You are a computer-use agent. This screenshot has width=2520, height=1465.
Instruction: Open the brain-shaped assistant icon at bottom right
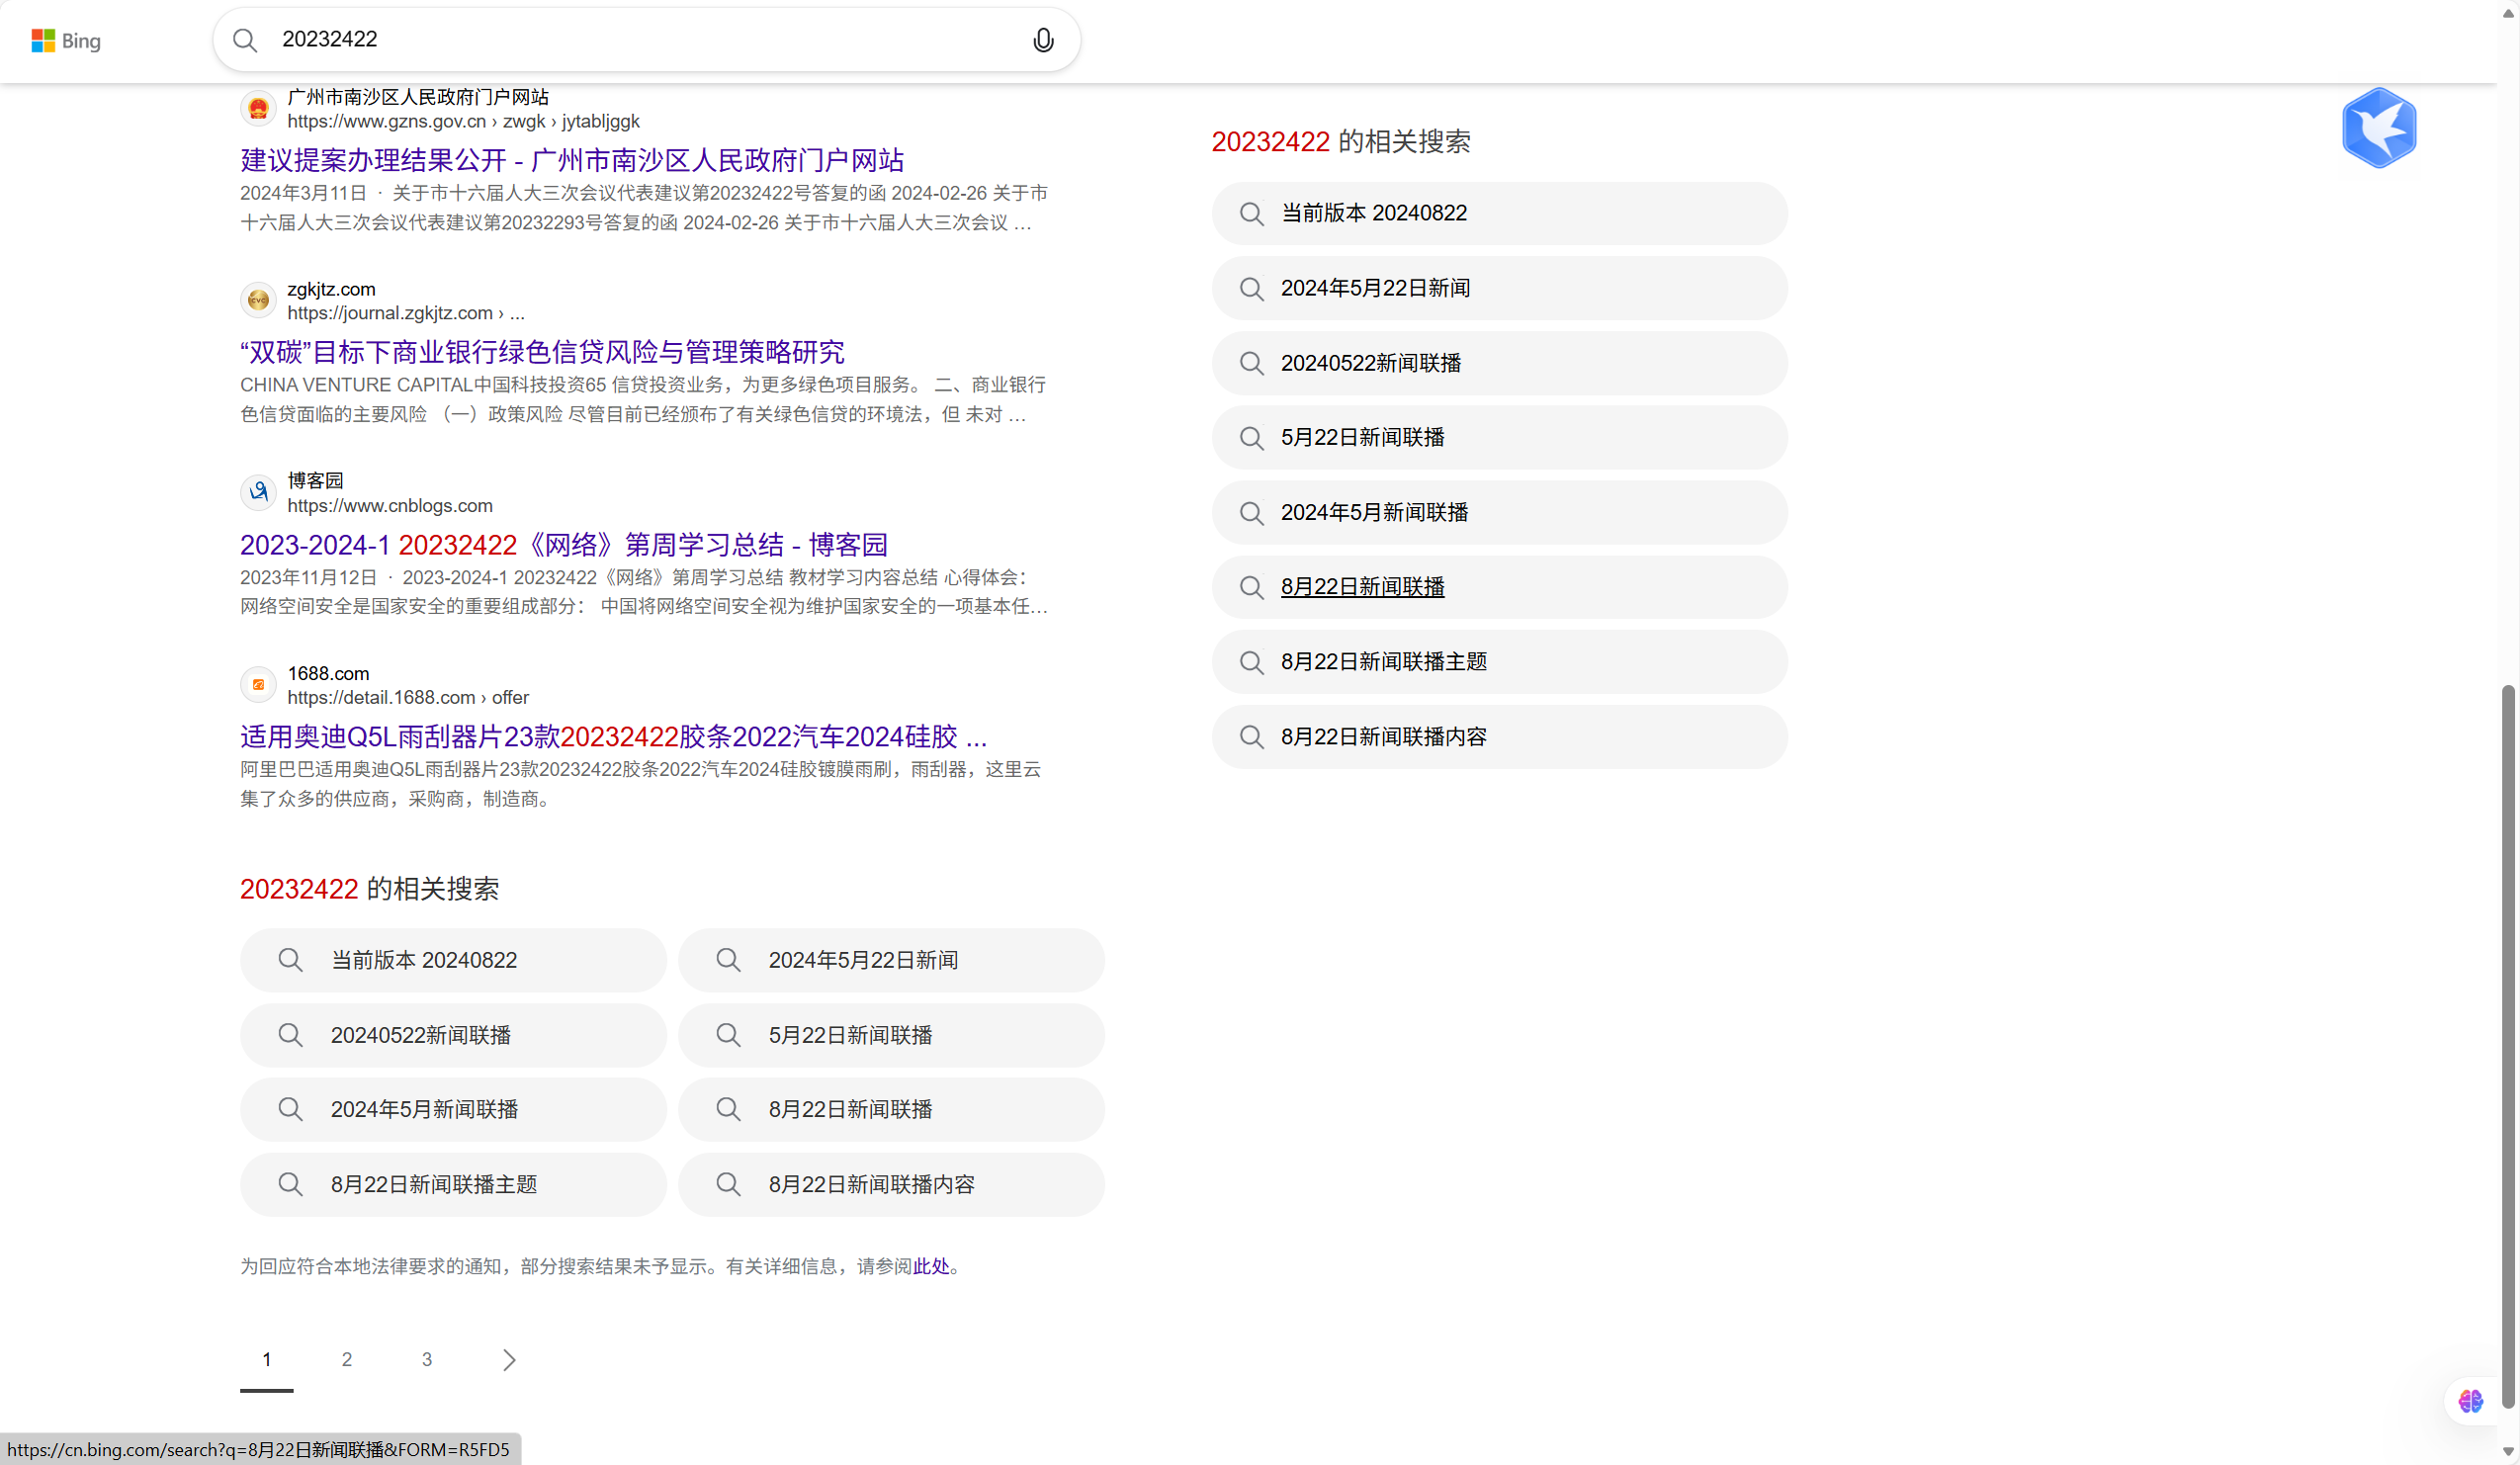click(x=2470, y=1400)
